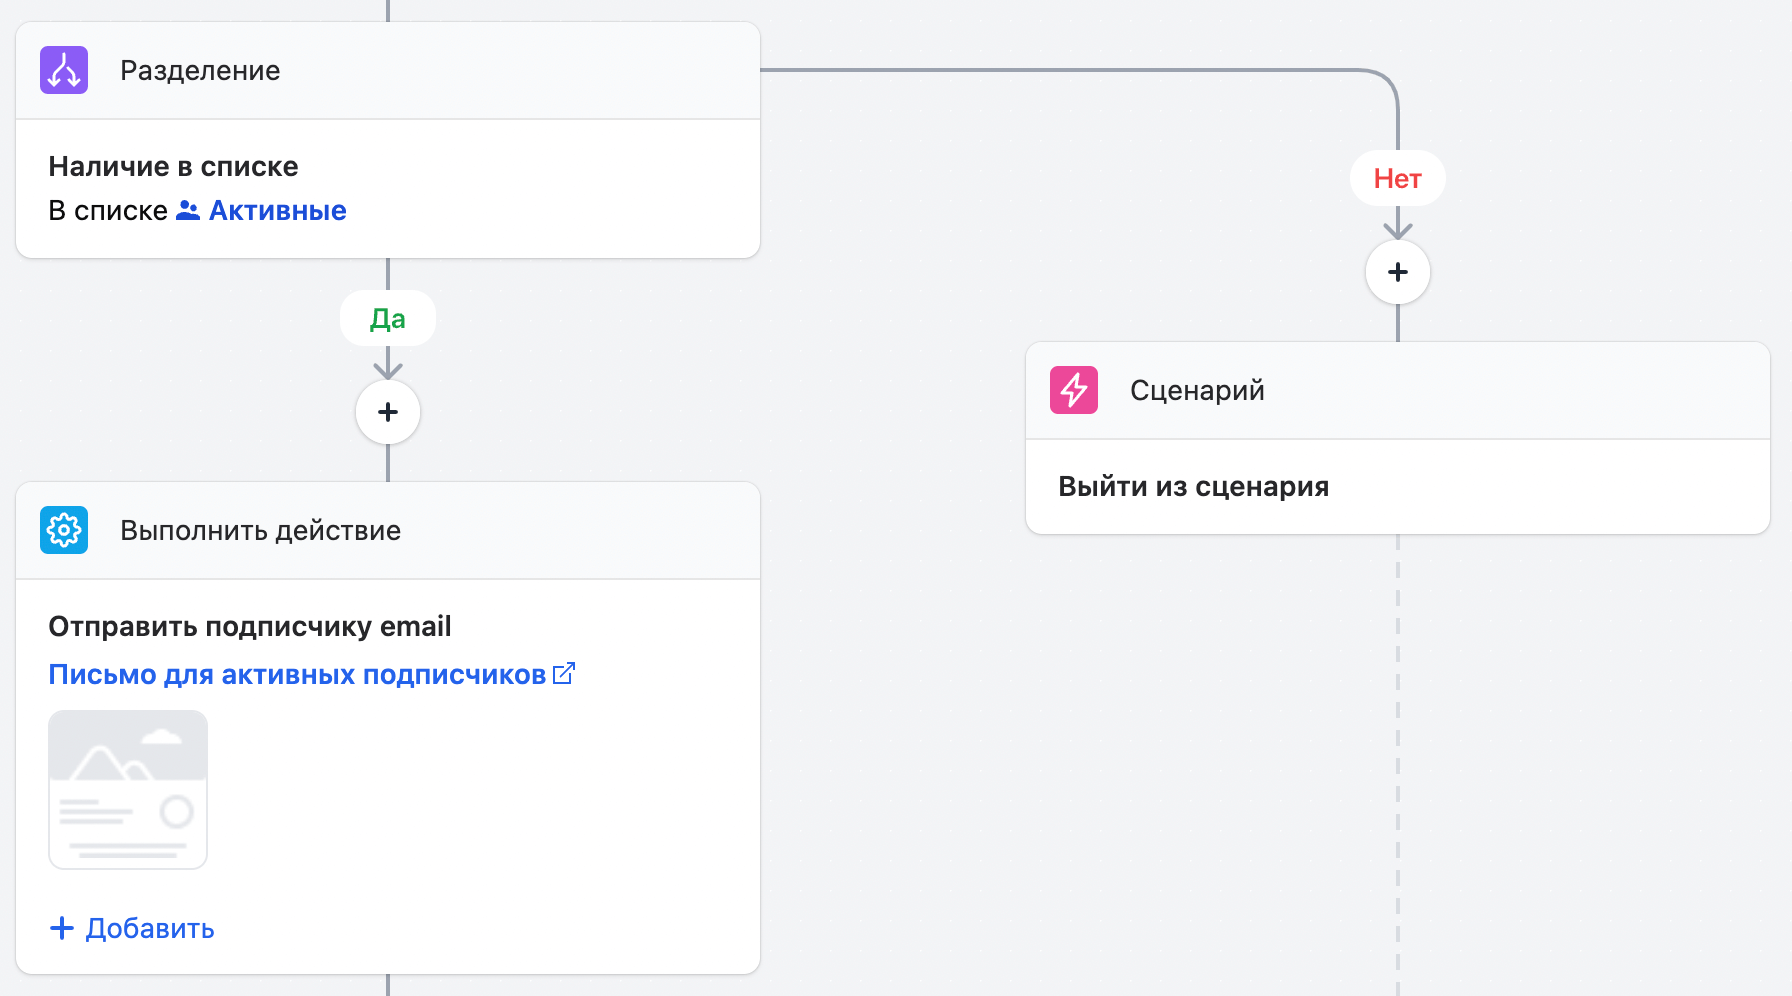Select the Сценарий block header title
The image size is (1792, 996).
[1197, 390]
